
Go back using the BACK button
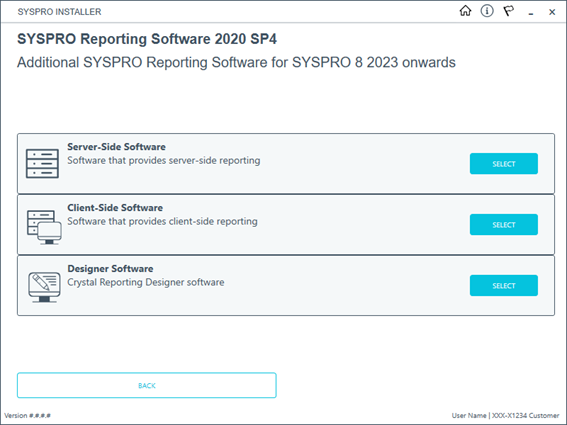pyautogui.click(x=147, y=386)
